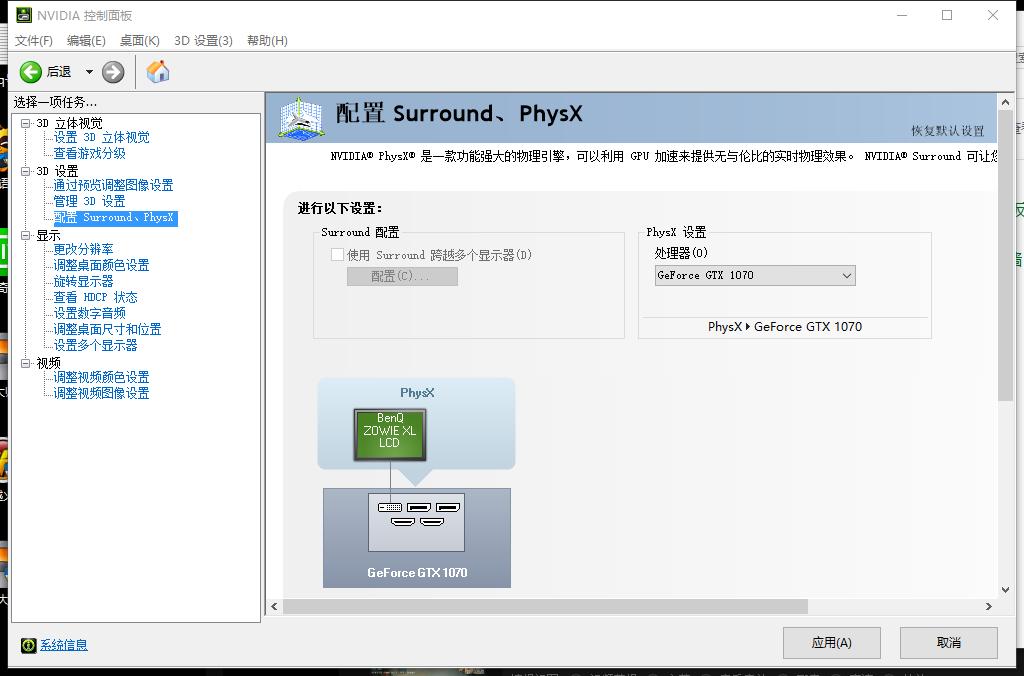This screenshot has height=676, width=1024.
Task: Click the 应用 button
Action: point(832,643)
